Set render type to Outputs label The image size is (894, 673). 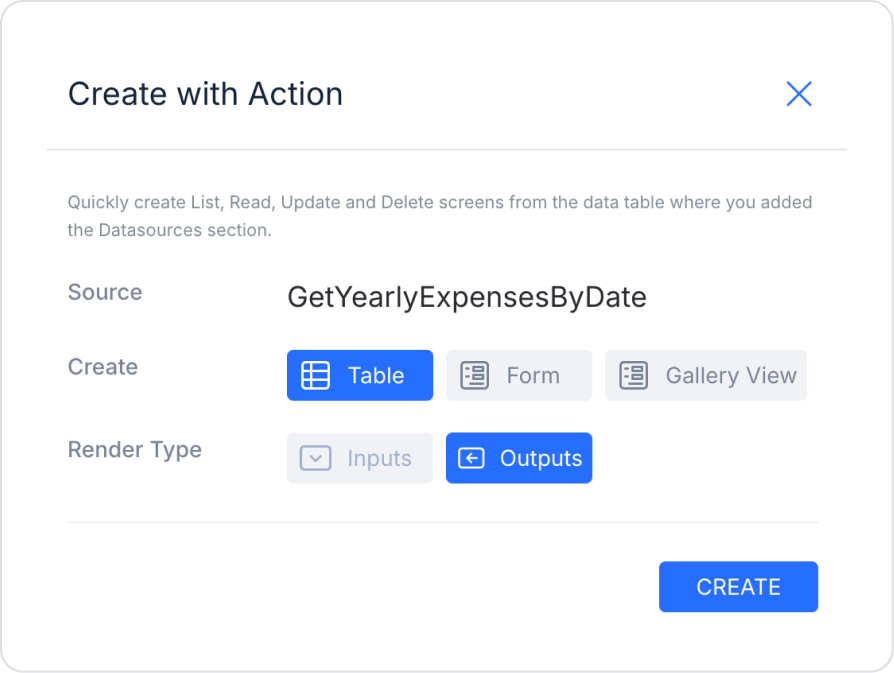(540, 459)
